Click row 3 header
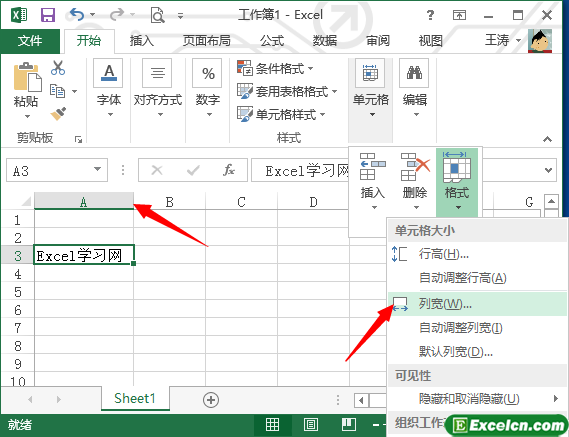569x437 pixels. (18, 255)
